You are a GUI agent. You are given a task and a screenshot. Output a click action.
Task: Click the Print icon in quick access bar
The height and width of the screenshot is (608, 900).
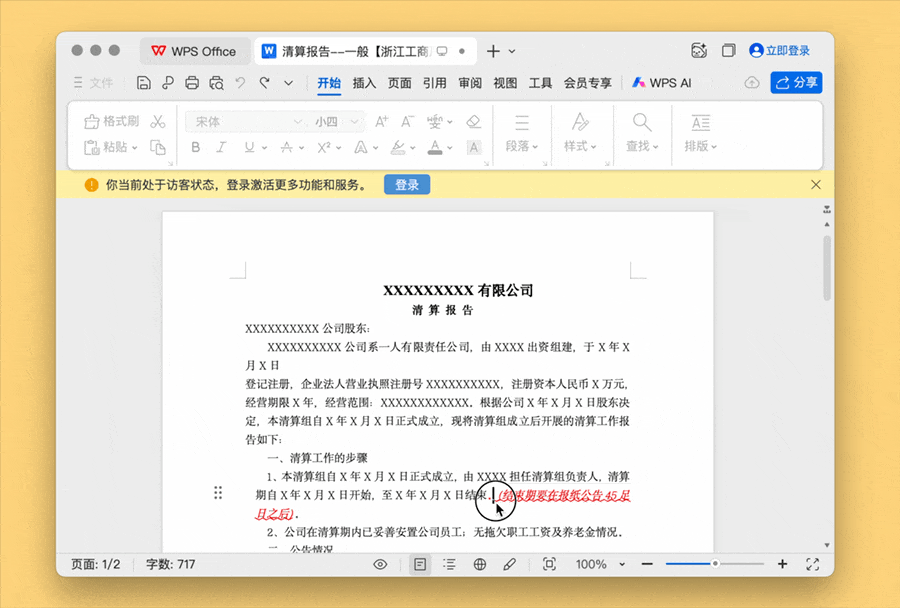tap(191, 83)
